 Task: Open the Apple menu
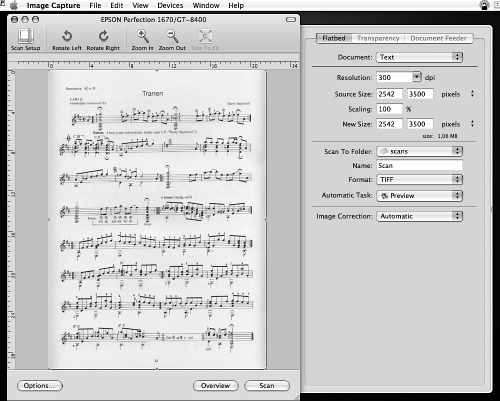[14, 5]
